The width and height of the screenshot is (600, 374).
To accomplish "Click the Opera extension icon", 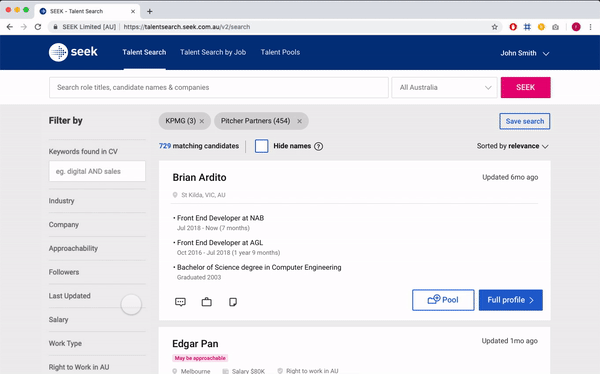I will (513, 27).
